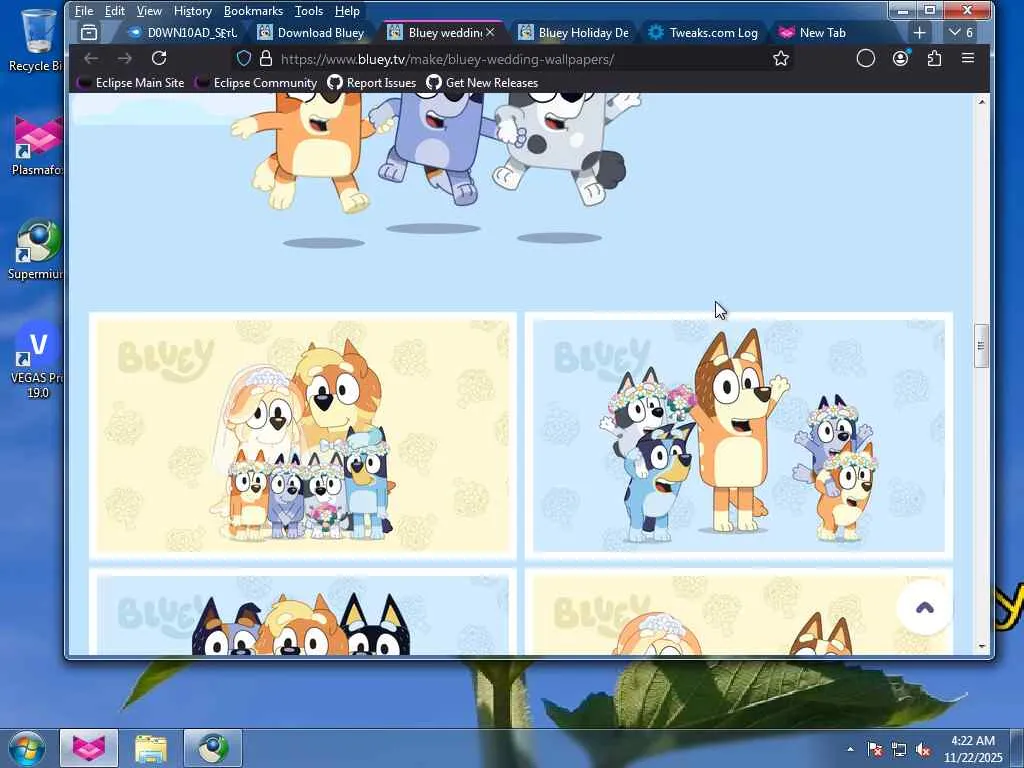Open the bottom-left blue faces wallpaper
Image resolution: width=1024 pixels, height=768 pixels.
[302, 612]
